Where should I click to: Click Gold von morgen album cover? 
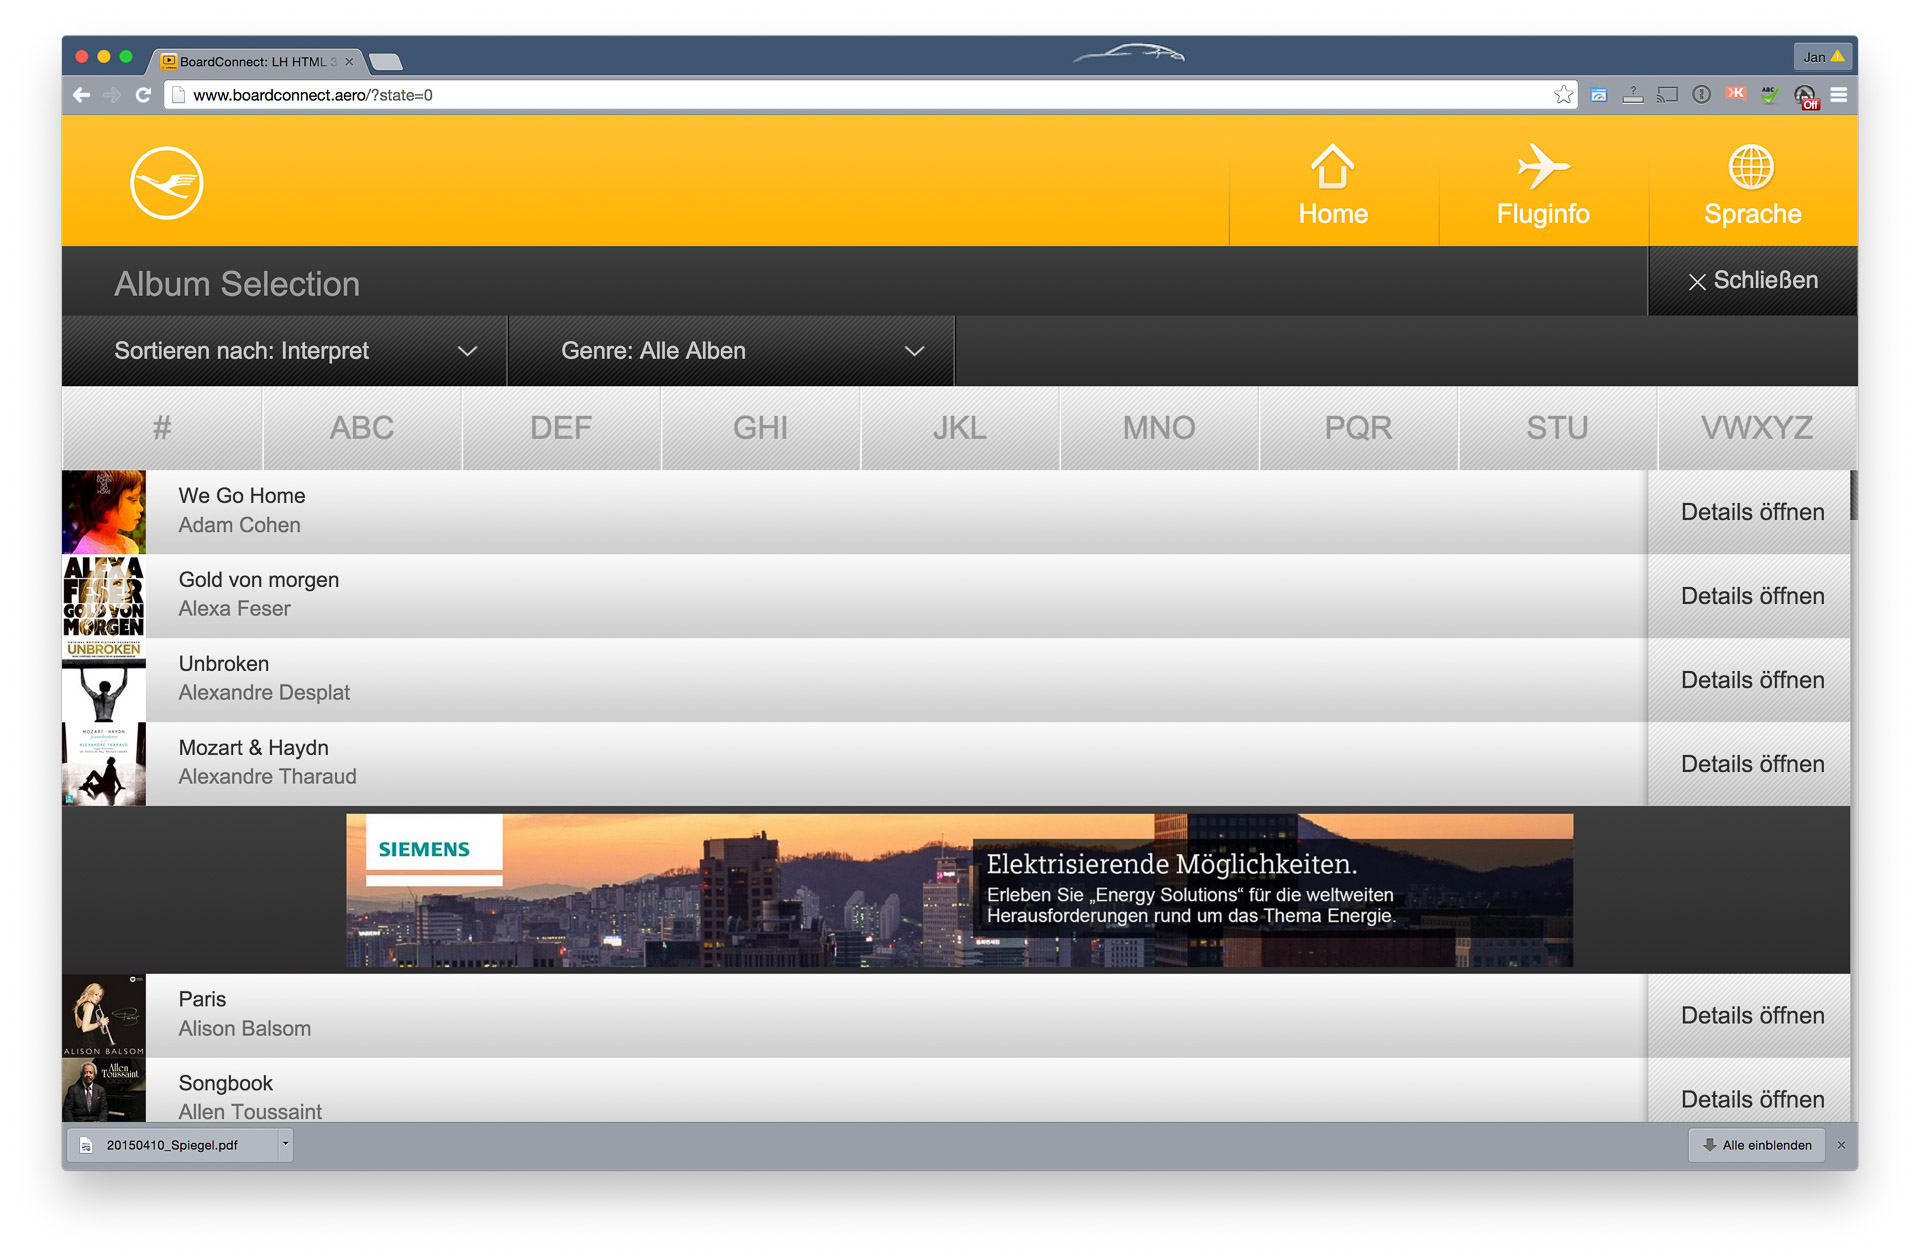(104, 596)
